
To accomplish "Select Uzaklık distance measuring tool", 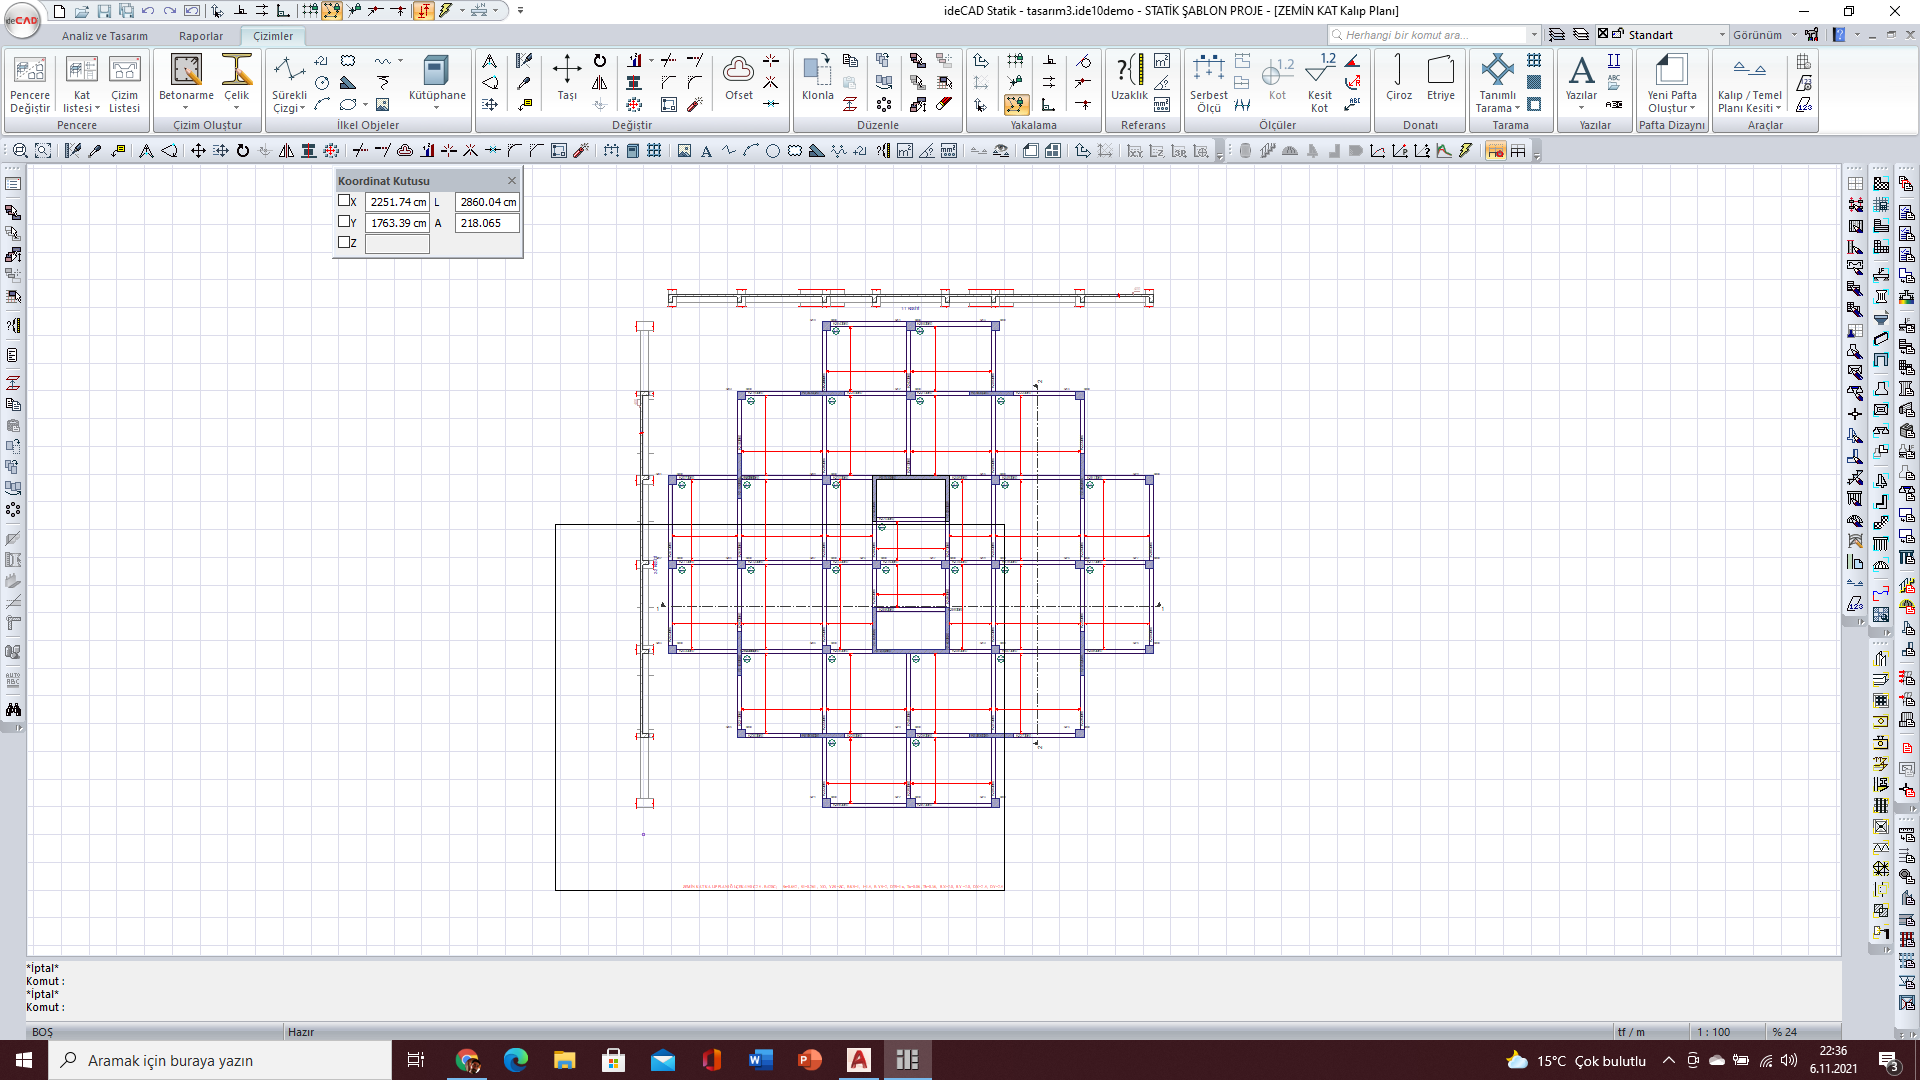I will (x=1130, y=78).
